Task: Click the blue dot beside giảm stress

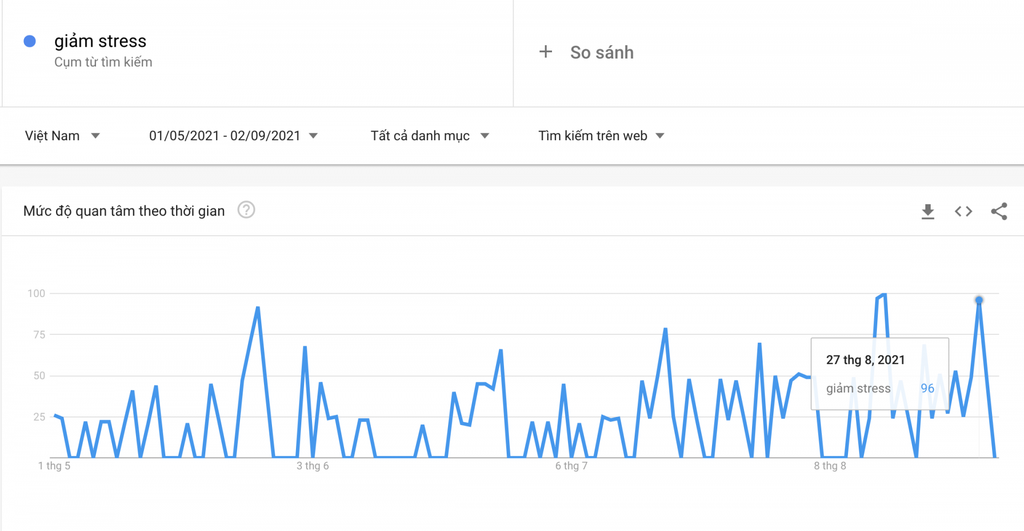Action: (29, 41)
